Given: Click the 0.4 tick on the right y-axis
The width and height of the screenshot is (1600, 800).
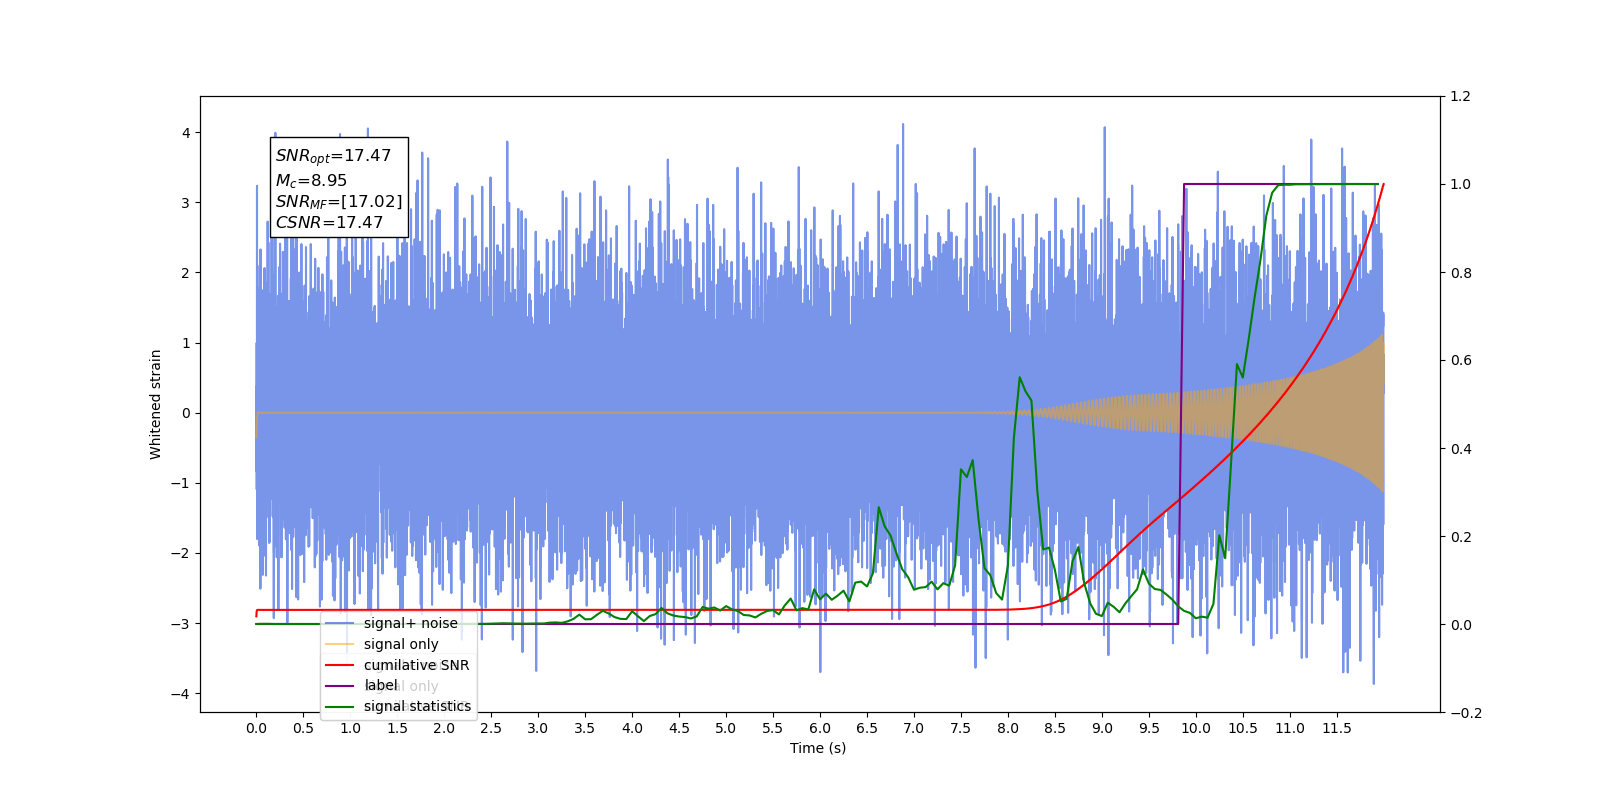Looking at the screenshot, I should click(x=1460, y=449).
